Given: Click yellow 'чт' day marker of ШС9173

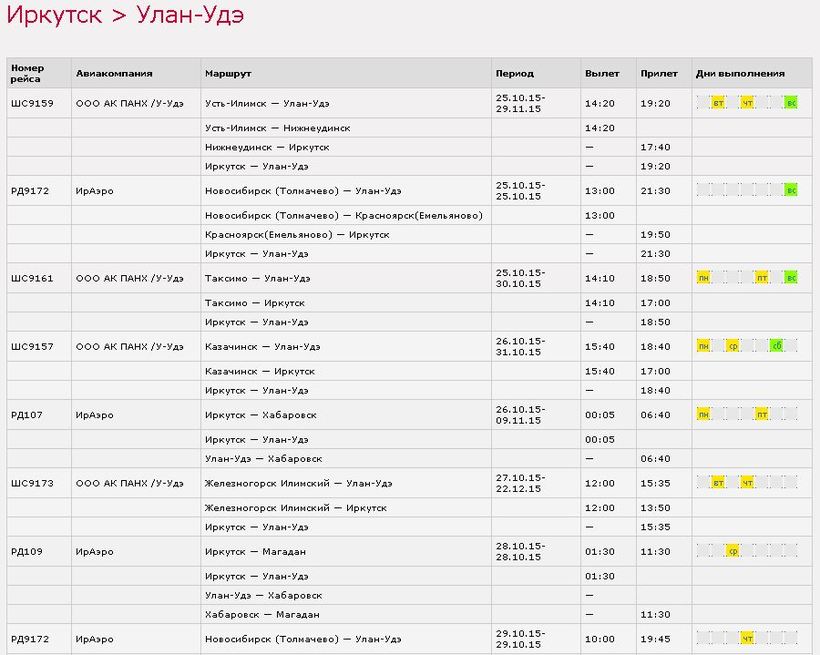Looking at the screenshot, I should pyautogui.click(x=748, y=483).
